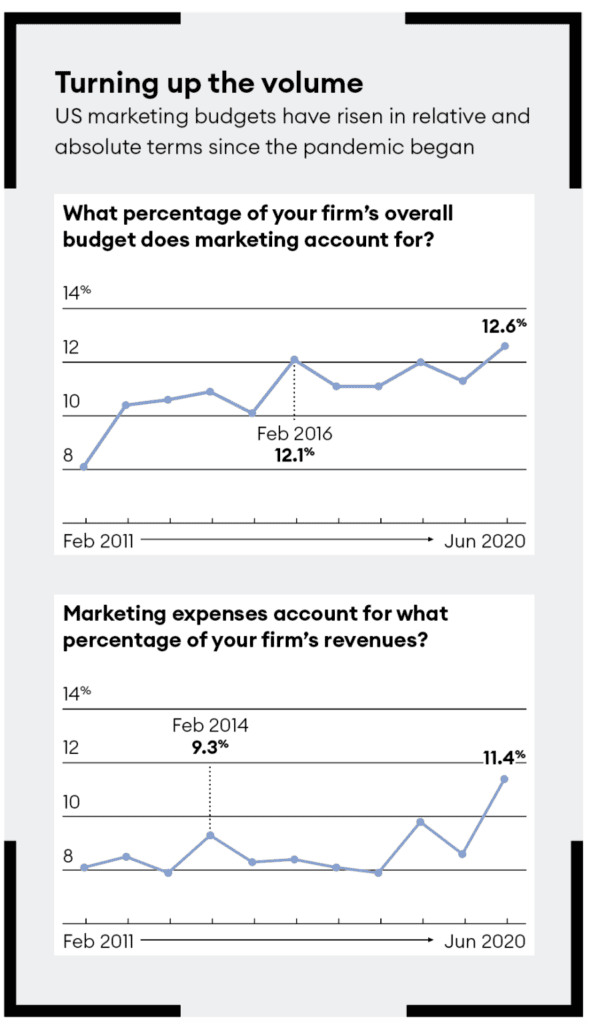Click the 12.6% value label
The height and width of the screenshot is (1024, 591).
point(504,326)
